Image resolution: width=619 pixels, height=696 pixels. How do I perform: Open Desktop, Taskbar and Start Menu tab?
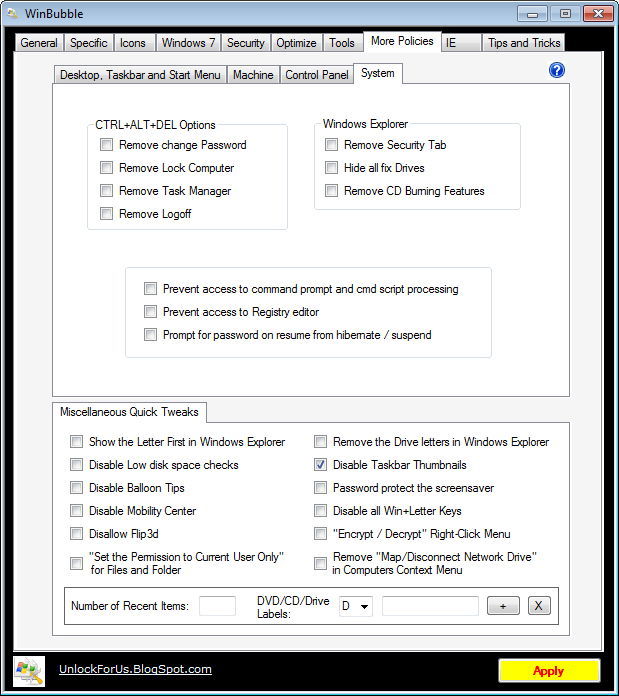click(141, 75)
